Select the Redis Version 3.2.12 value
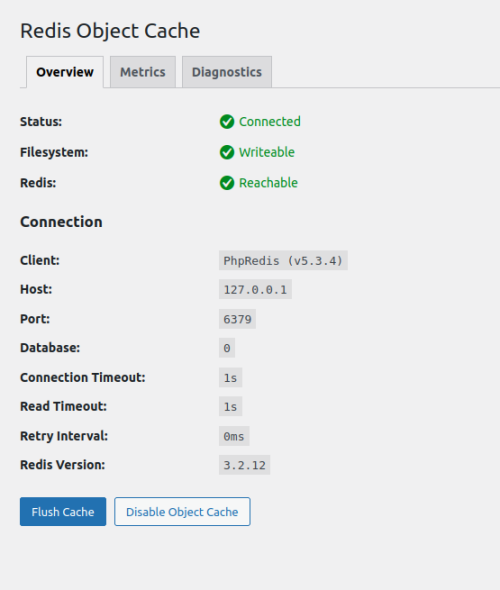 245,465
